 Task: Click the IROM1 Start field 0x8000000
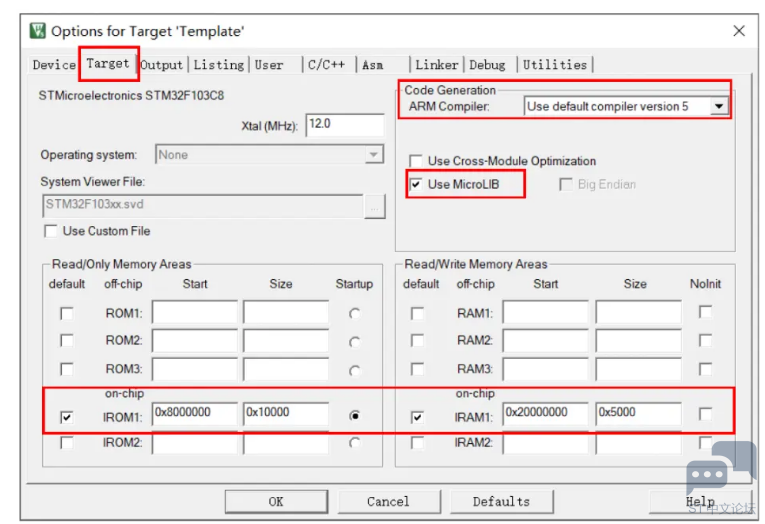[x=195, y=413]
